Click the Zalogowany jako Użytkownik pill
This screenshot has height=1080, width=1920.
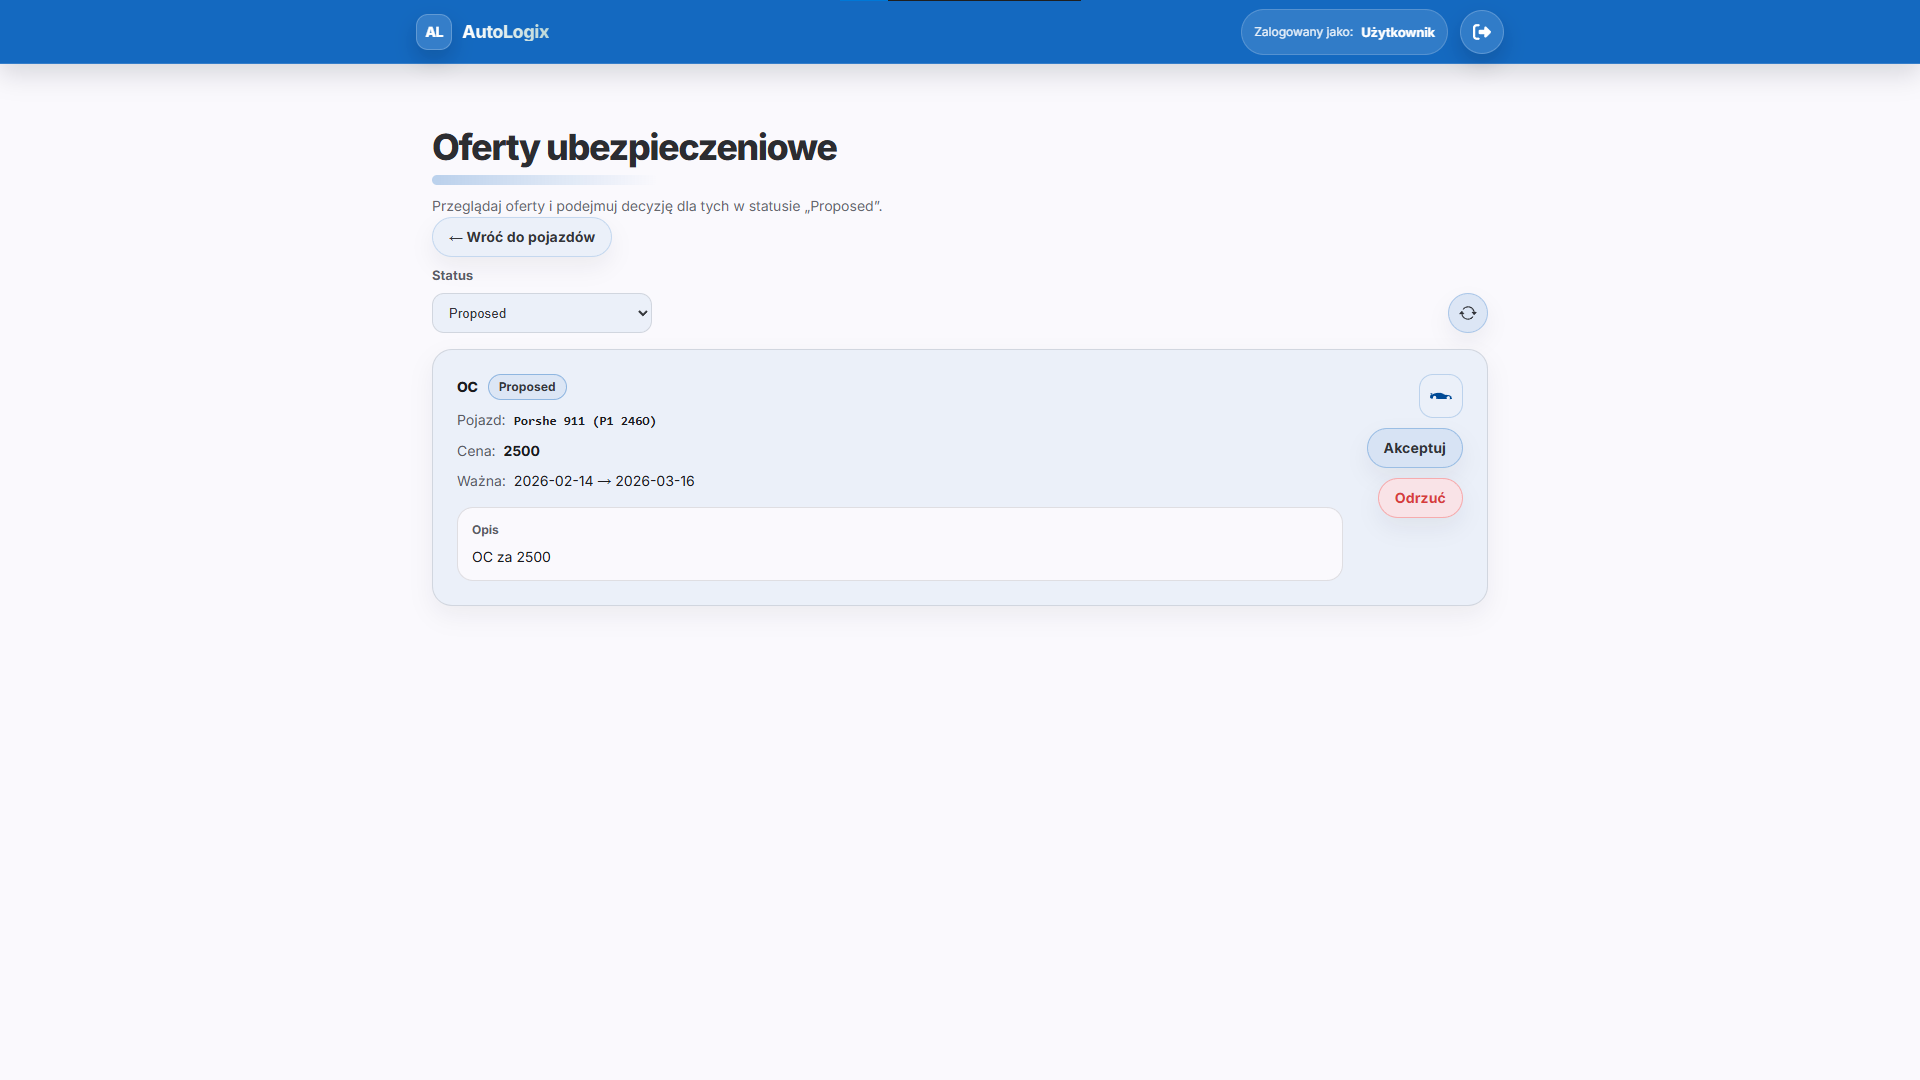tap(1344, 32)
